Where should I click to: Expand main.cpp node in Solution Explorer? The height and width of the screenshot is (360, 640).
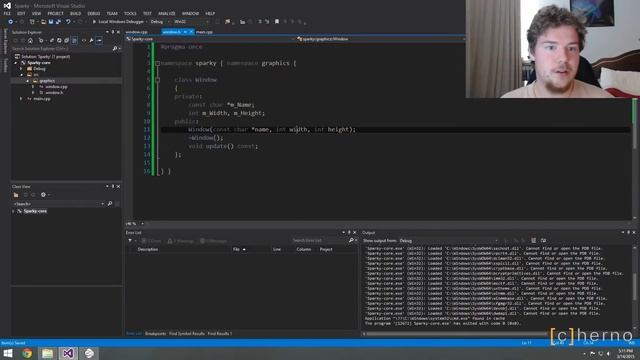coord(21,99)
